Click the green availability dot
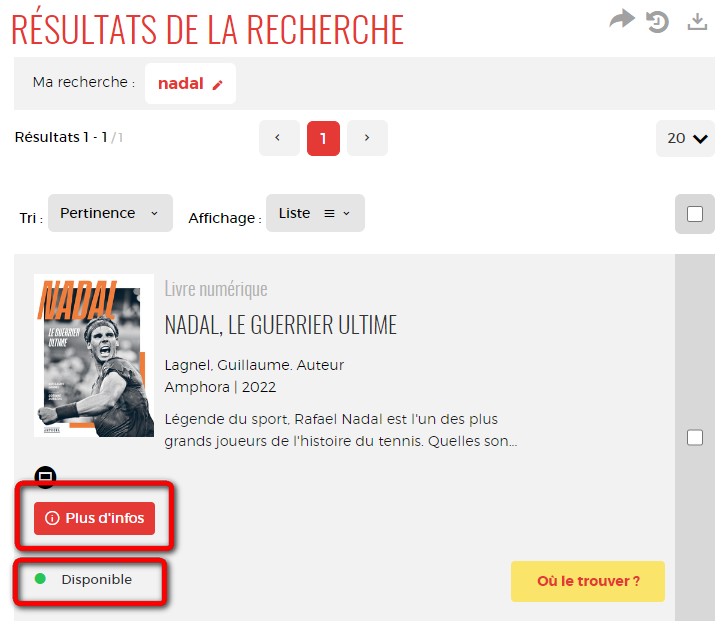This screenshot has height=635, width=728. 40,578
